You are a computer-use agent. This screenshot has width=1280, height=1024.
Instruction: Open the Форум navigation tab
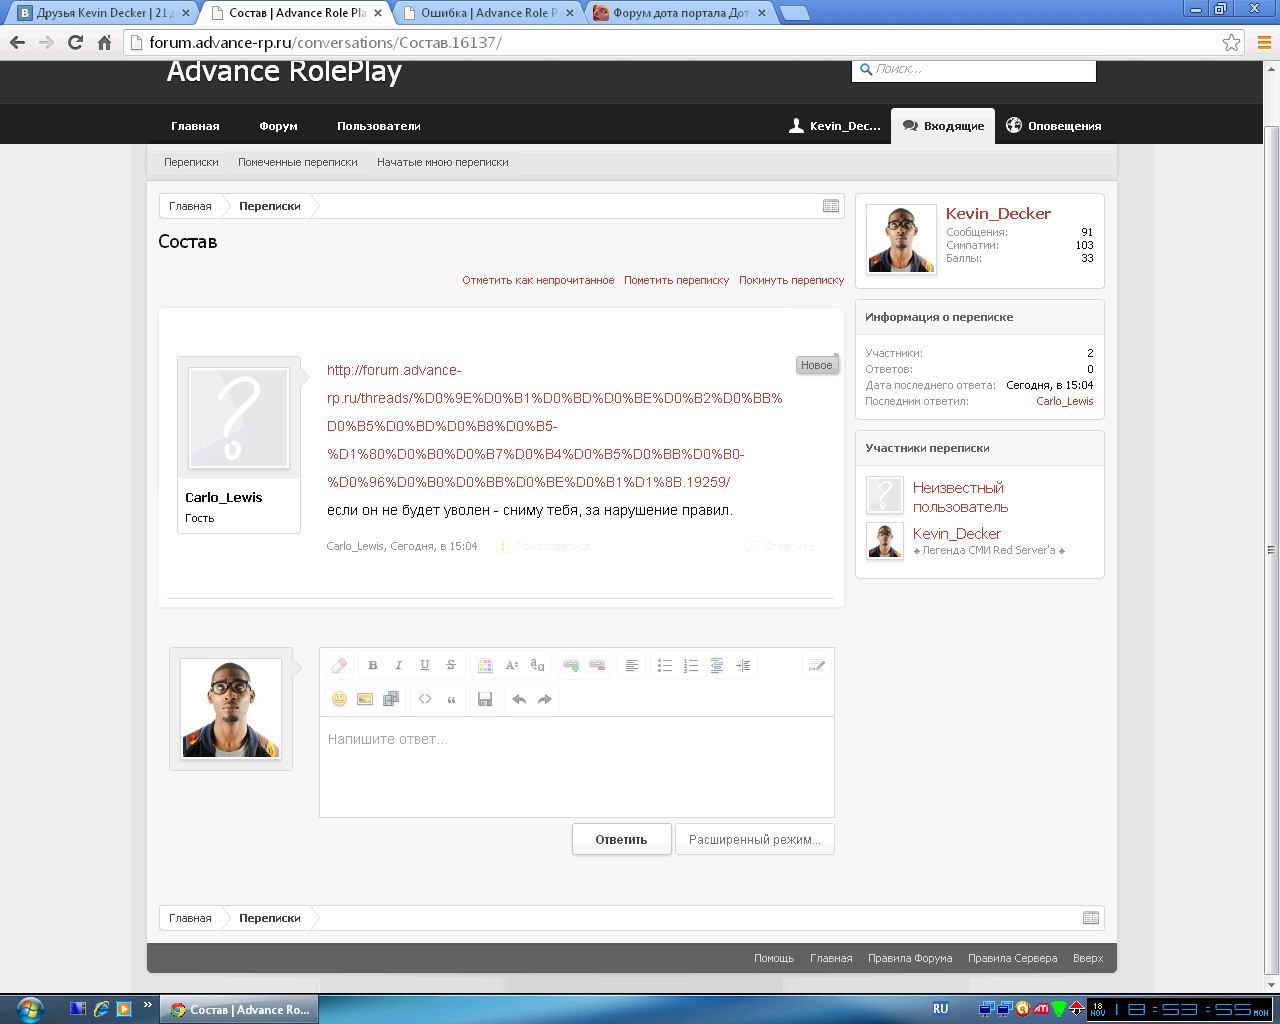pyautogui.click(x=278, y=126)
